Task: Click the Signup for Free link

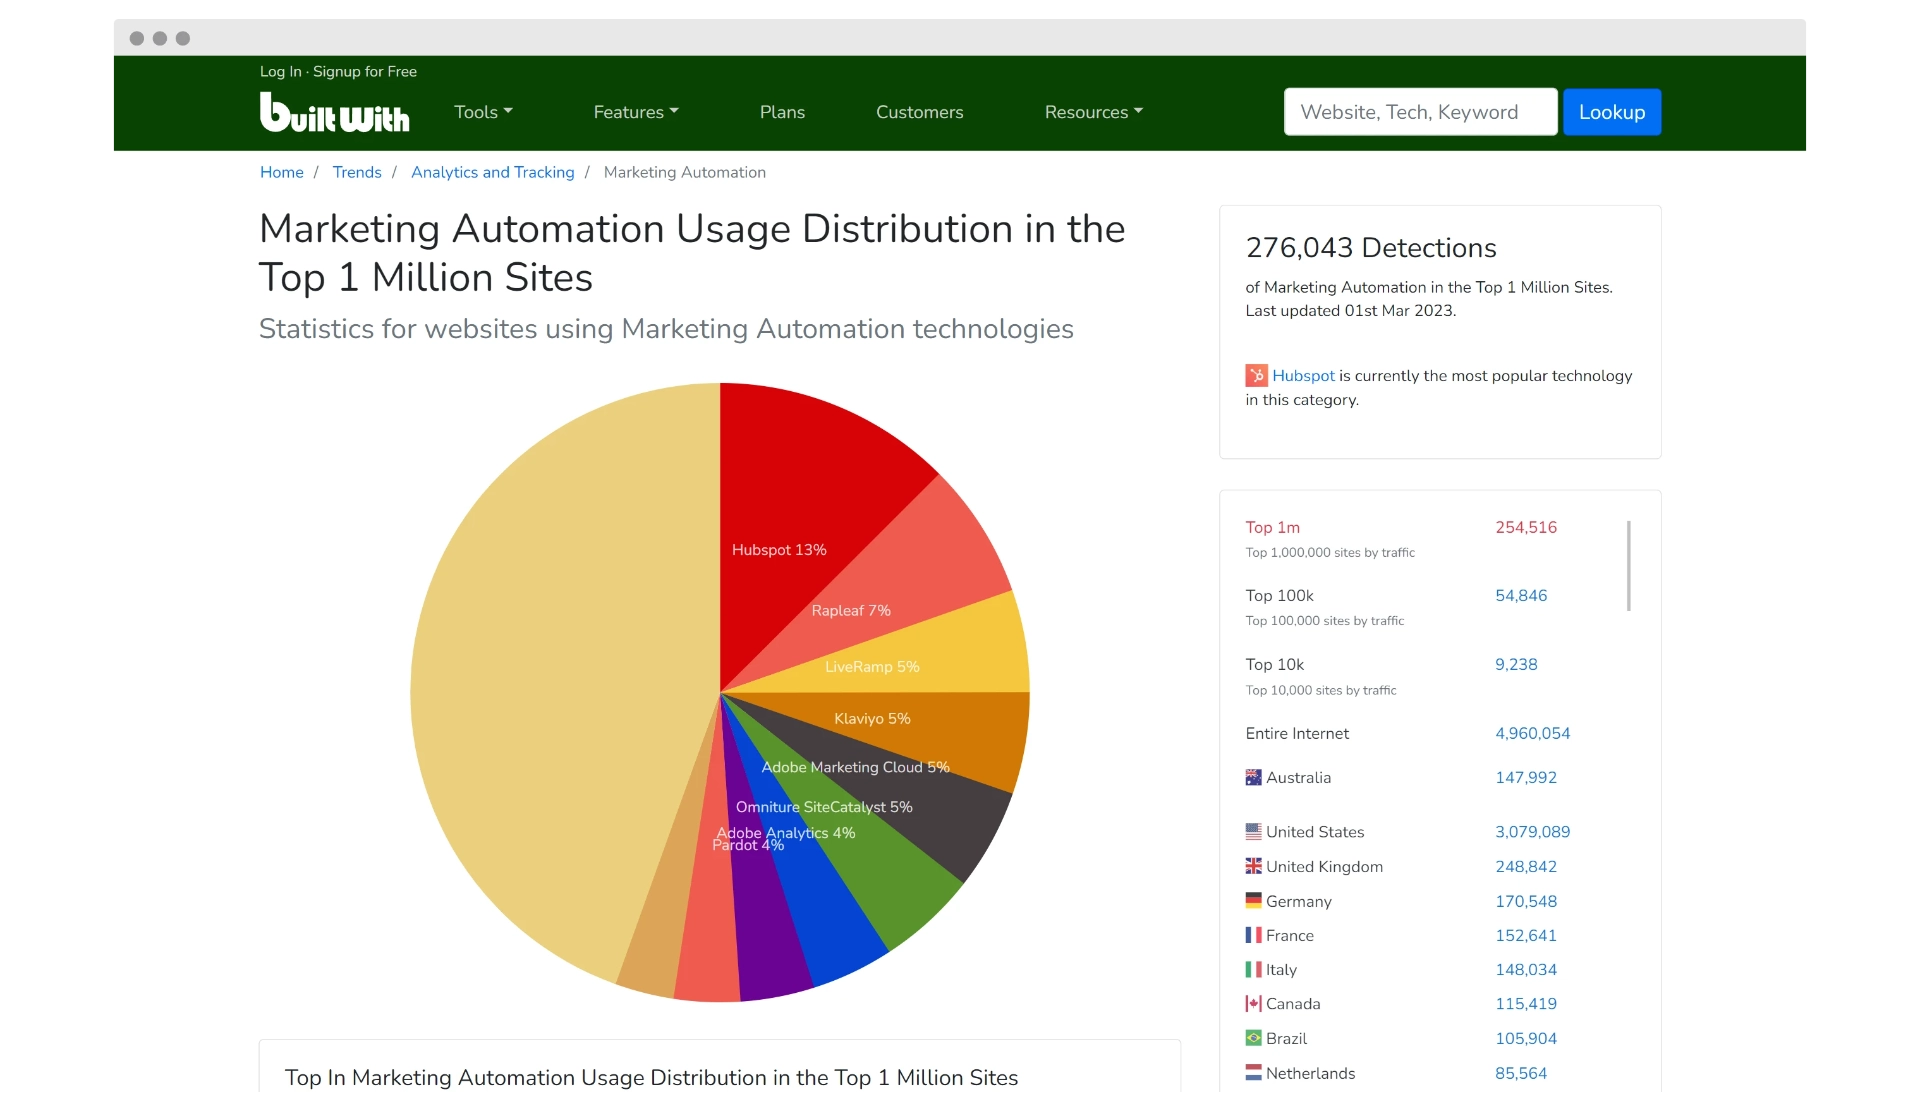Action: point(365,72)
